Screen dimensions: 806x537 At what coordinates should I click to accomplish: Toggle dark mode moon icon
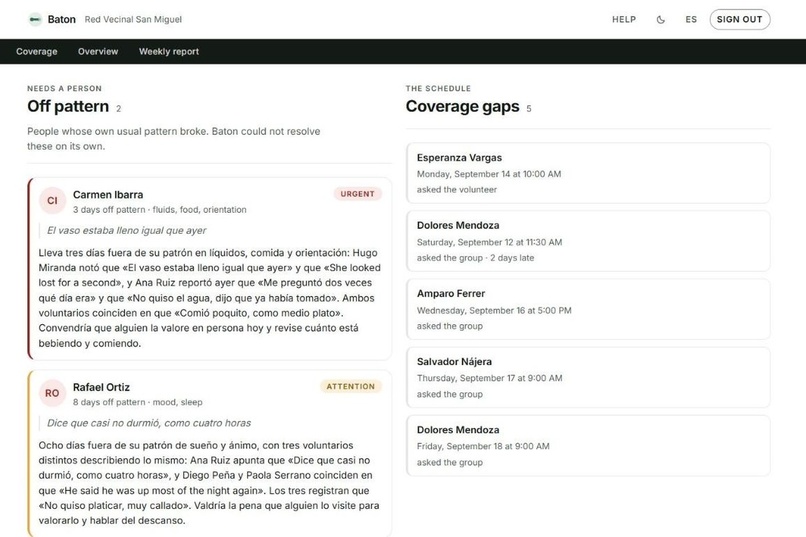(x=661, y=20)
